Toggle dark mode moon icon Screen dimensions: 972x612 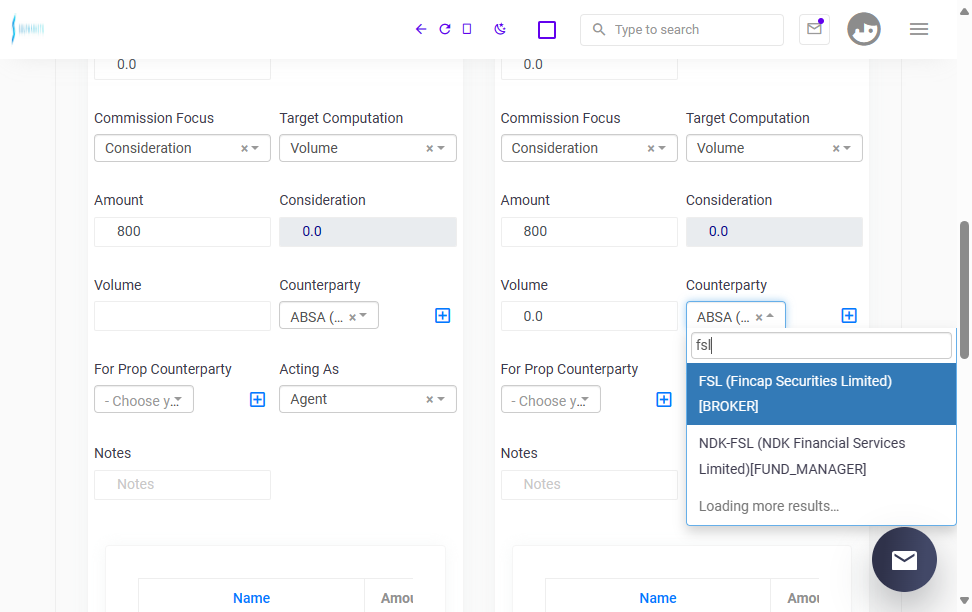tap(500, 29)
